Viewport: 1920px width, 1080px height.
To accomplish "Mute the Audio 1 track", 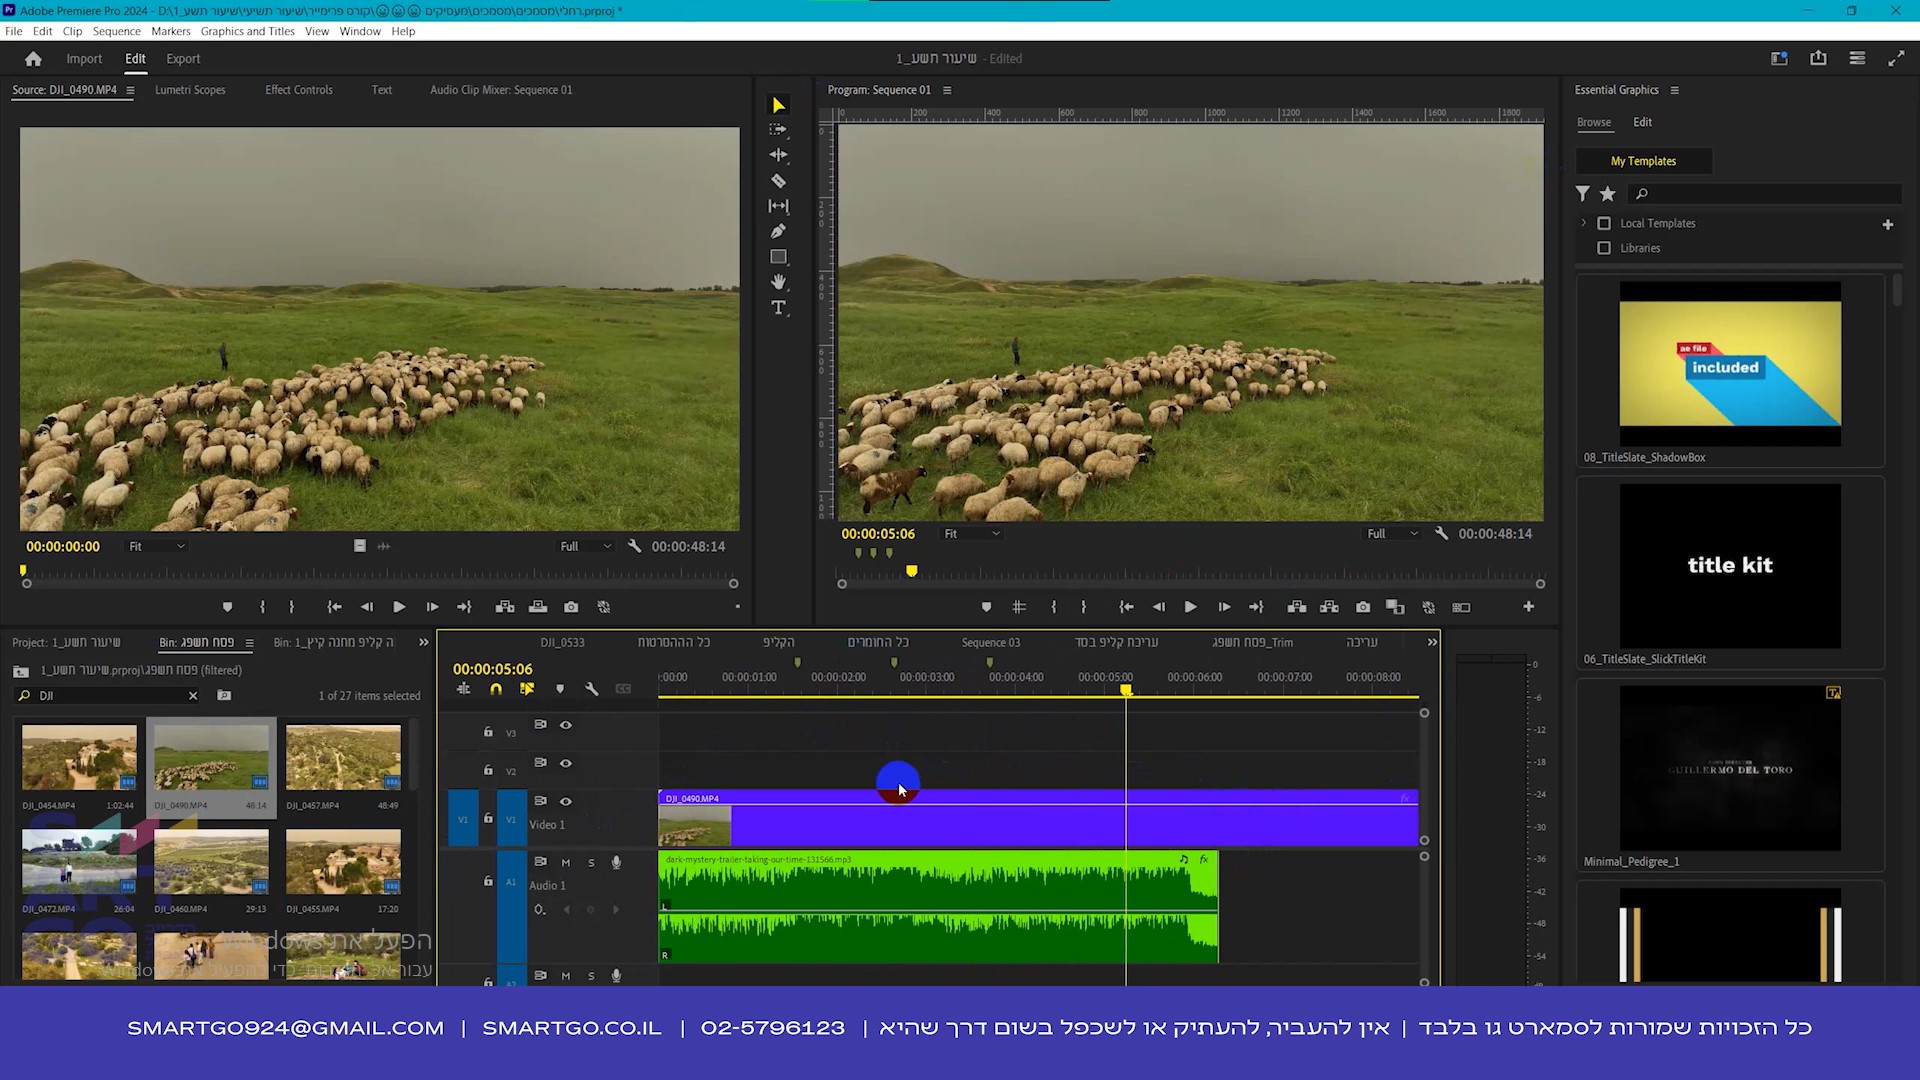I will (566, 862).
